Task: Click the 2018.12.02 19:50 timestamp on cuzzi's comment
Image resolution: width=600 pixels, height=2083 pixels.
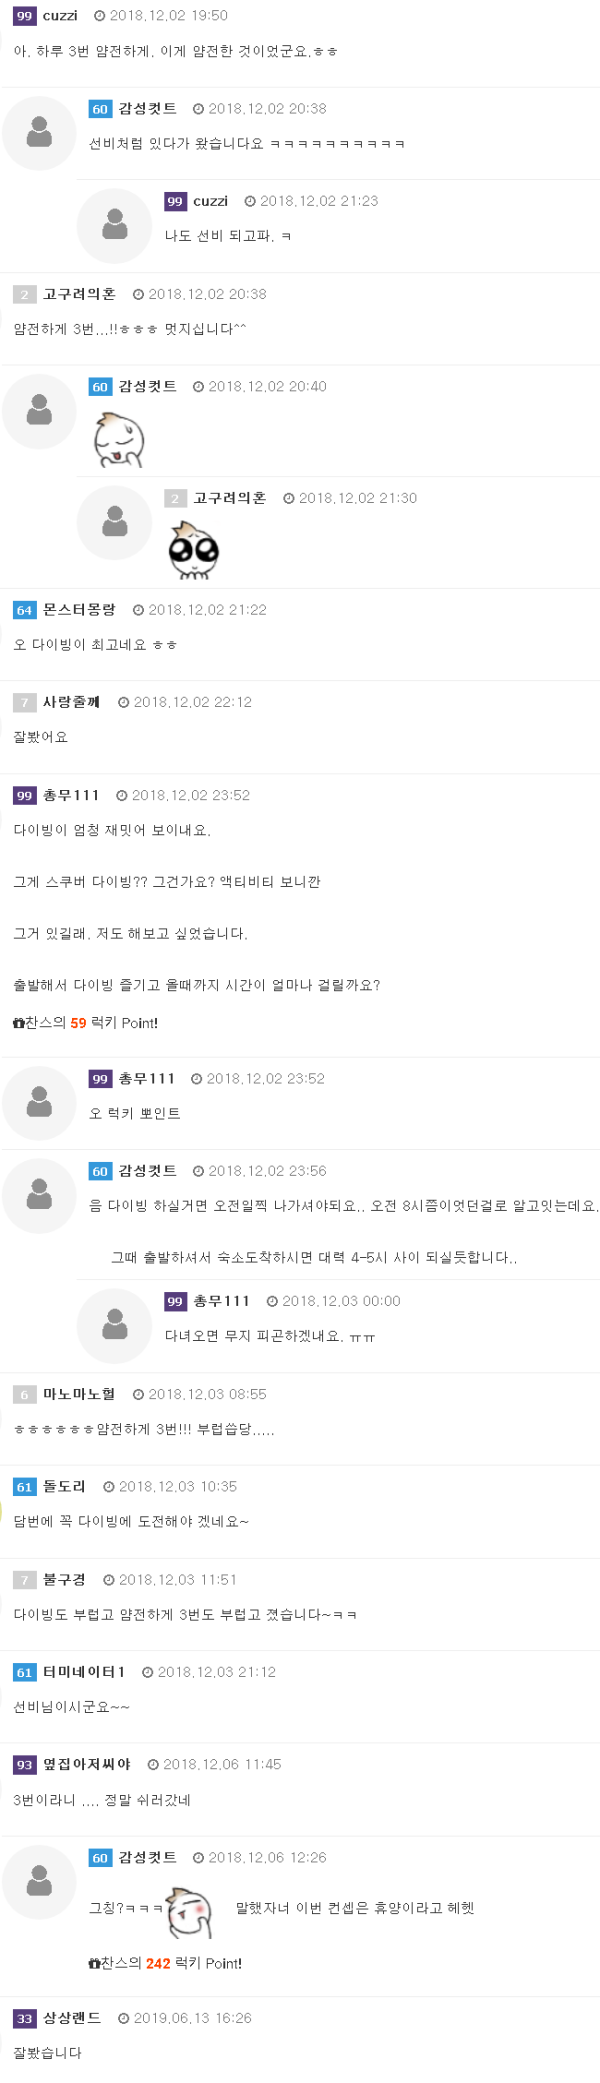Action: 168,16
